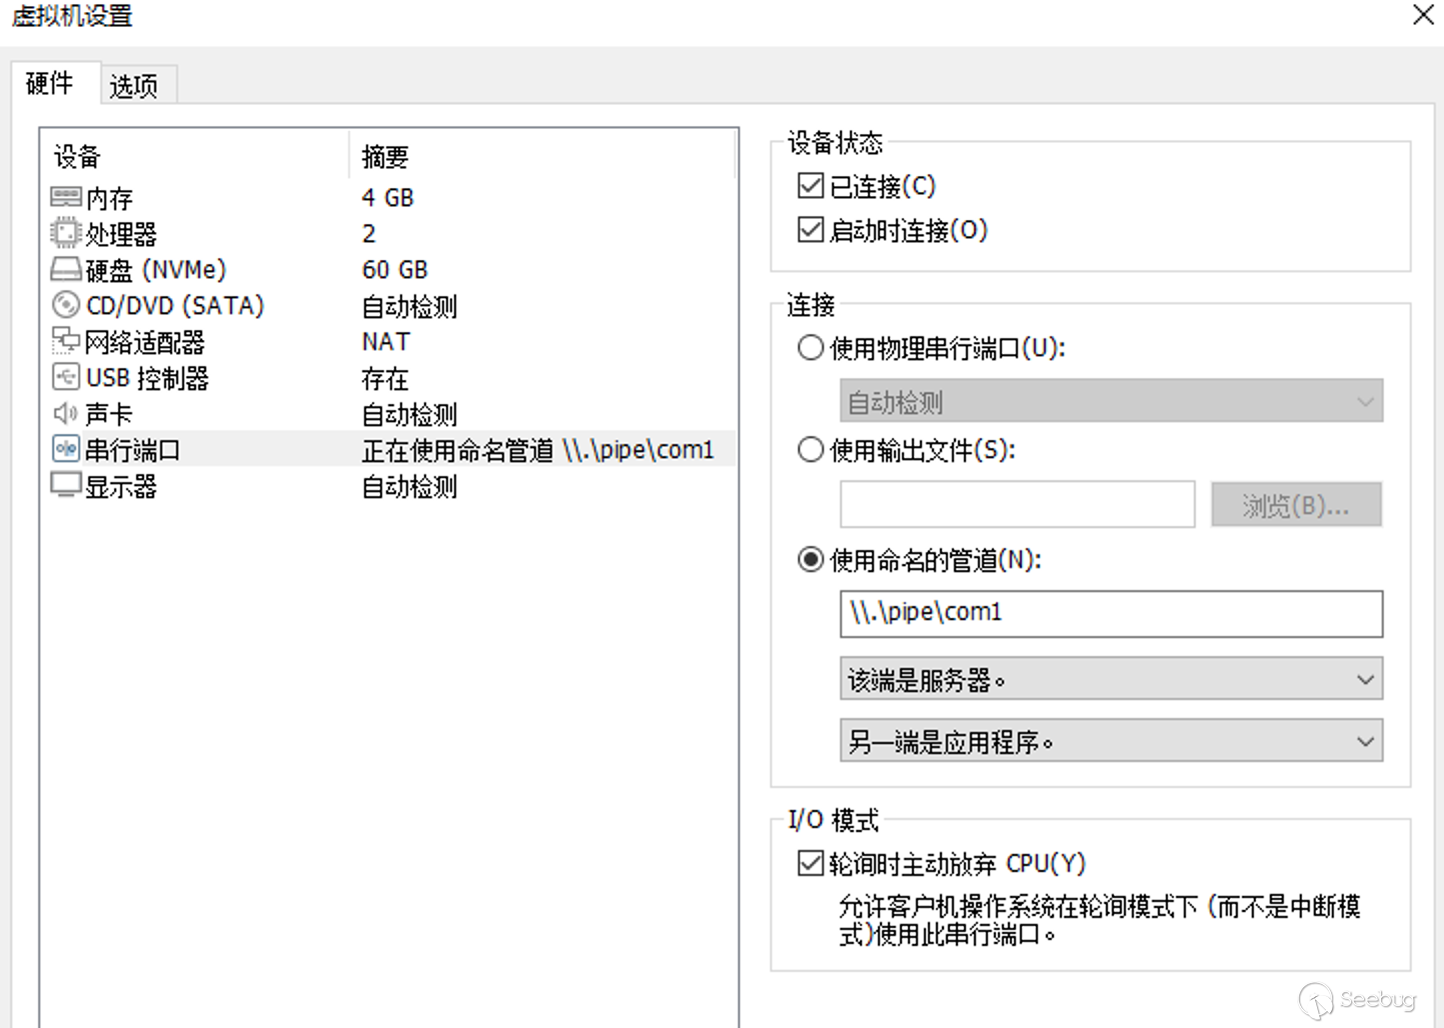Select the 显示器 row label
The image size is (1444, 1028).
(x=121, y=486)
